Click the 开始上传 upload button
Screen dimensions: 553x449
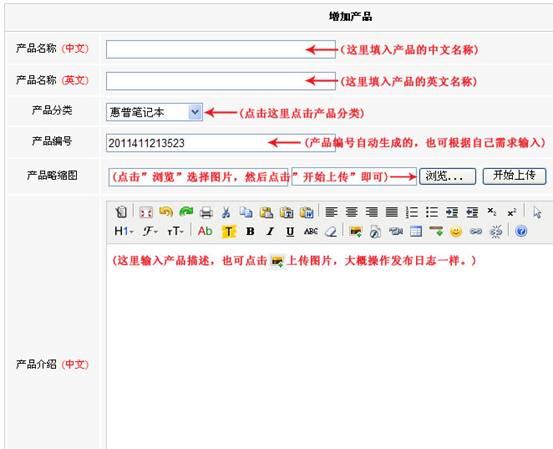coord(514,176)
